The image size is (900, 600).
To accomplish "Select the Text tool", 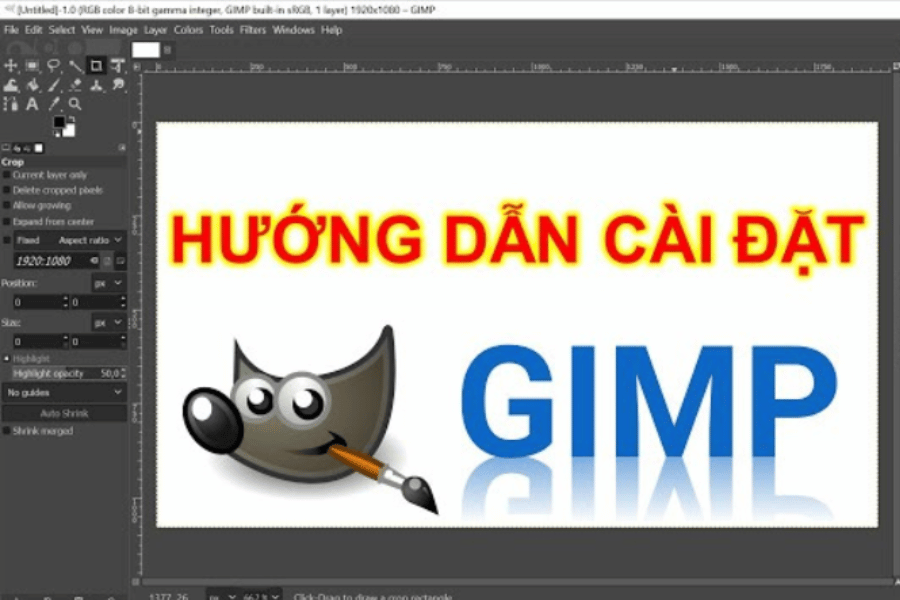I will 32,104.
